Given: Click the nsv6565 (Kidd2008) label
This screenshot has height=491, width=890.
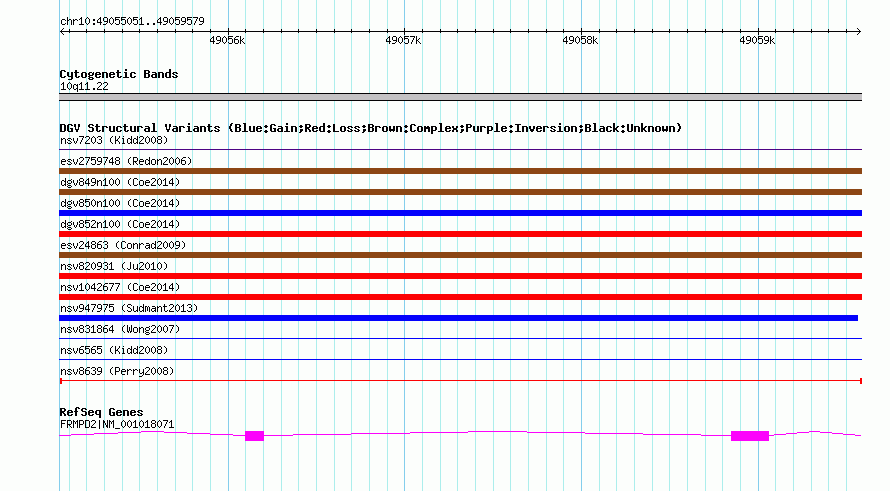Looking at the screenshot, I should pos(114,350).
